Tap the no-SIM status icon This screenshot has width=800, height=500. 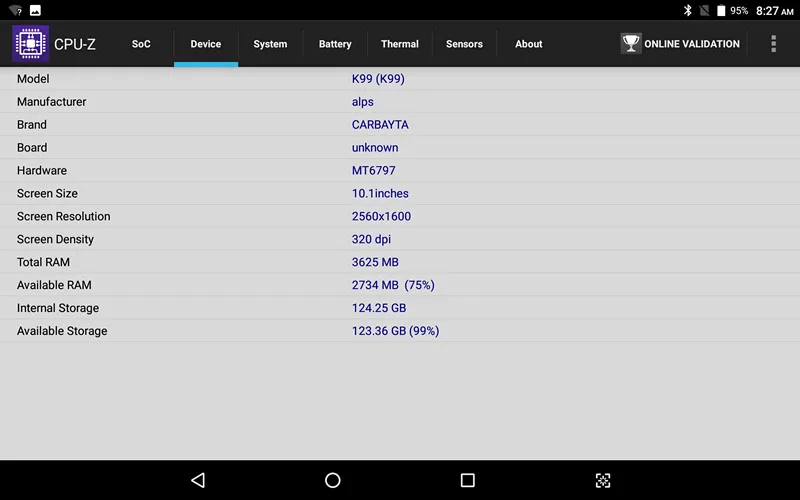click(704, 10)
